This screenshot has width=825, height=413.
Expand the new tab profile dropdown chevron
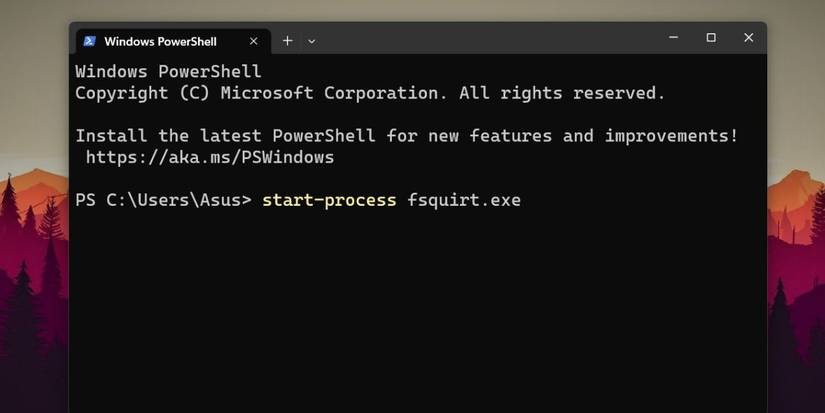point(311,41)
